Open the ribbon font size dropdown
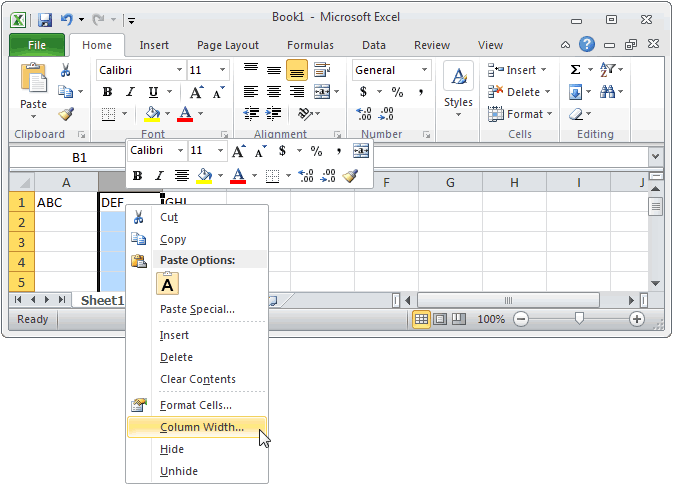 222,70
